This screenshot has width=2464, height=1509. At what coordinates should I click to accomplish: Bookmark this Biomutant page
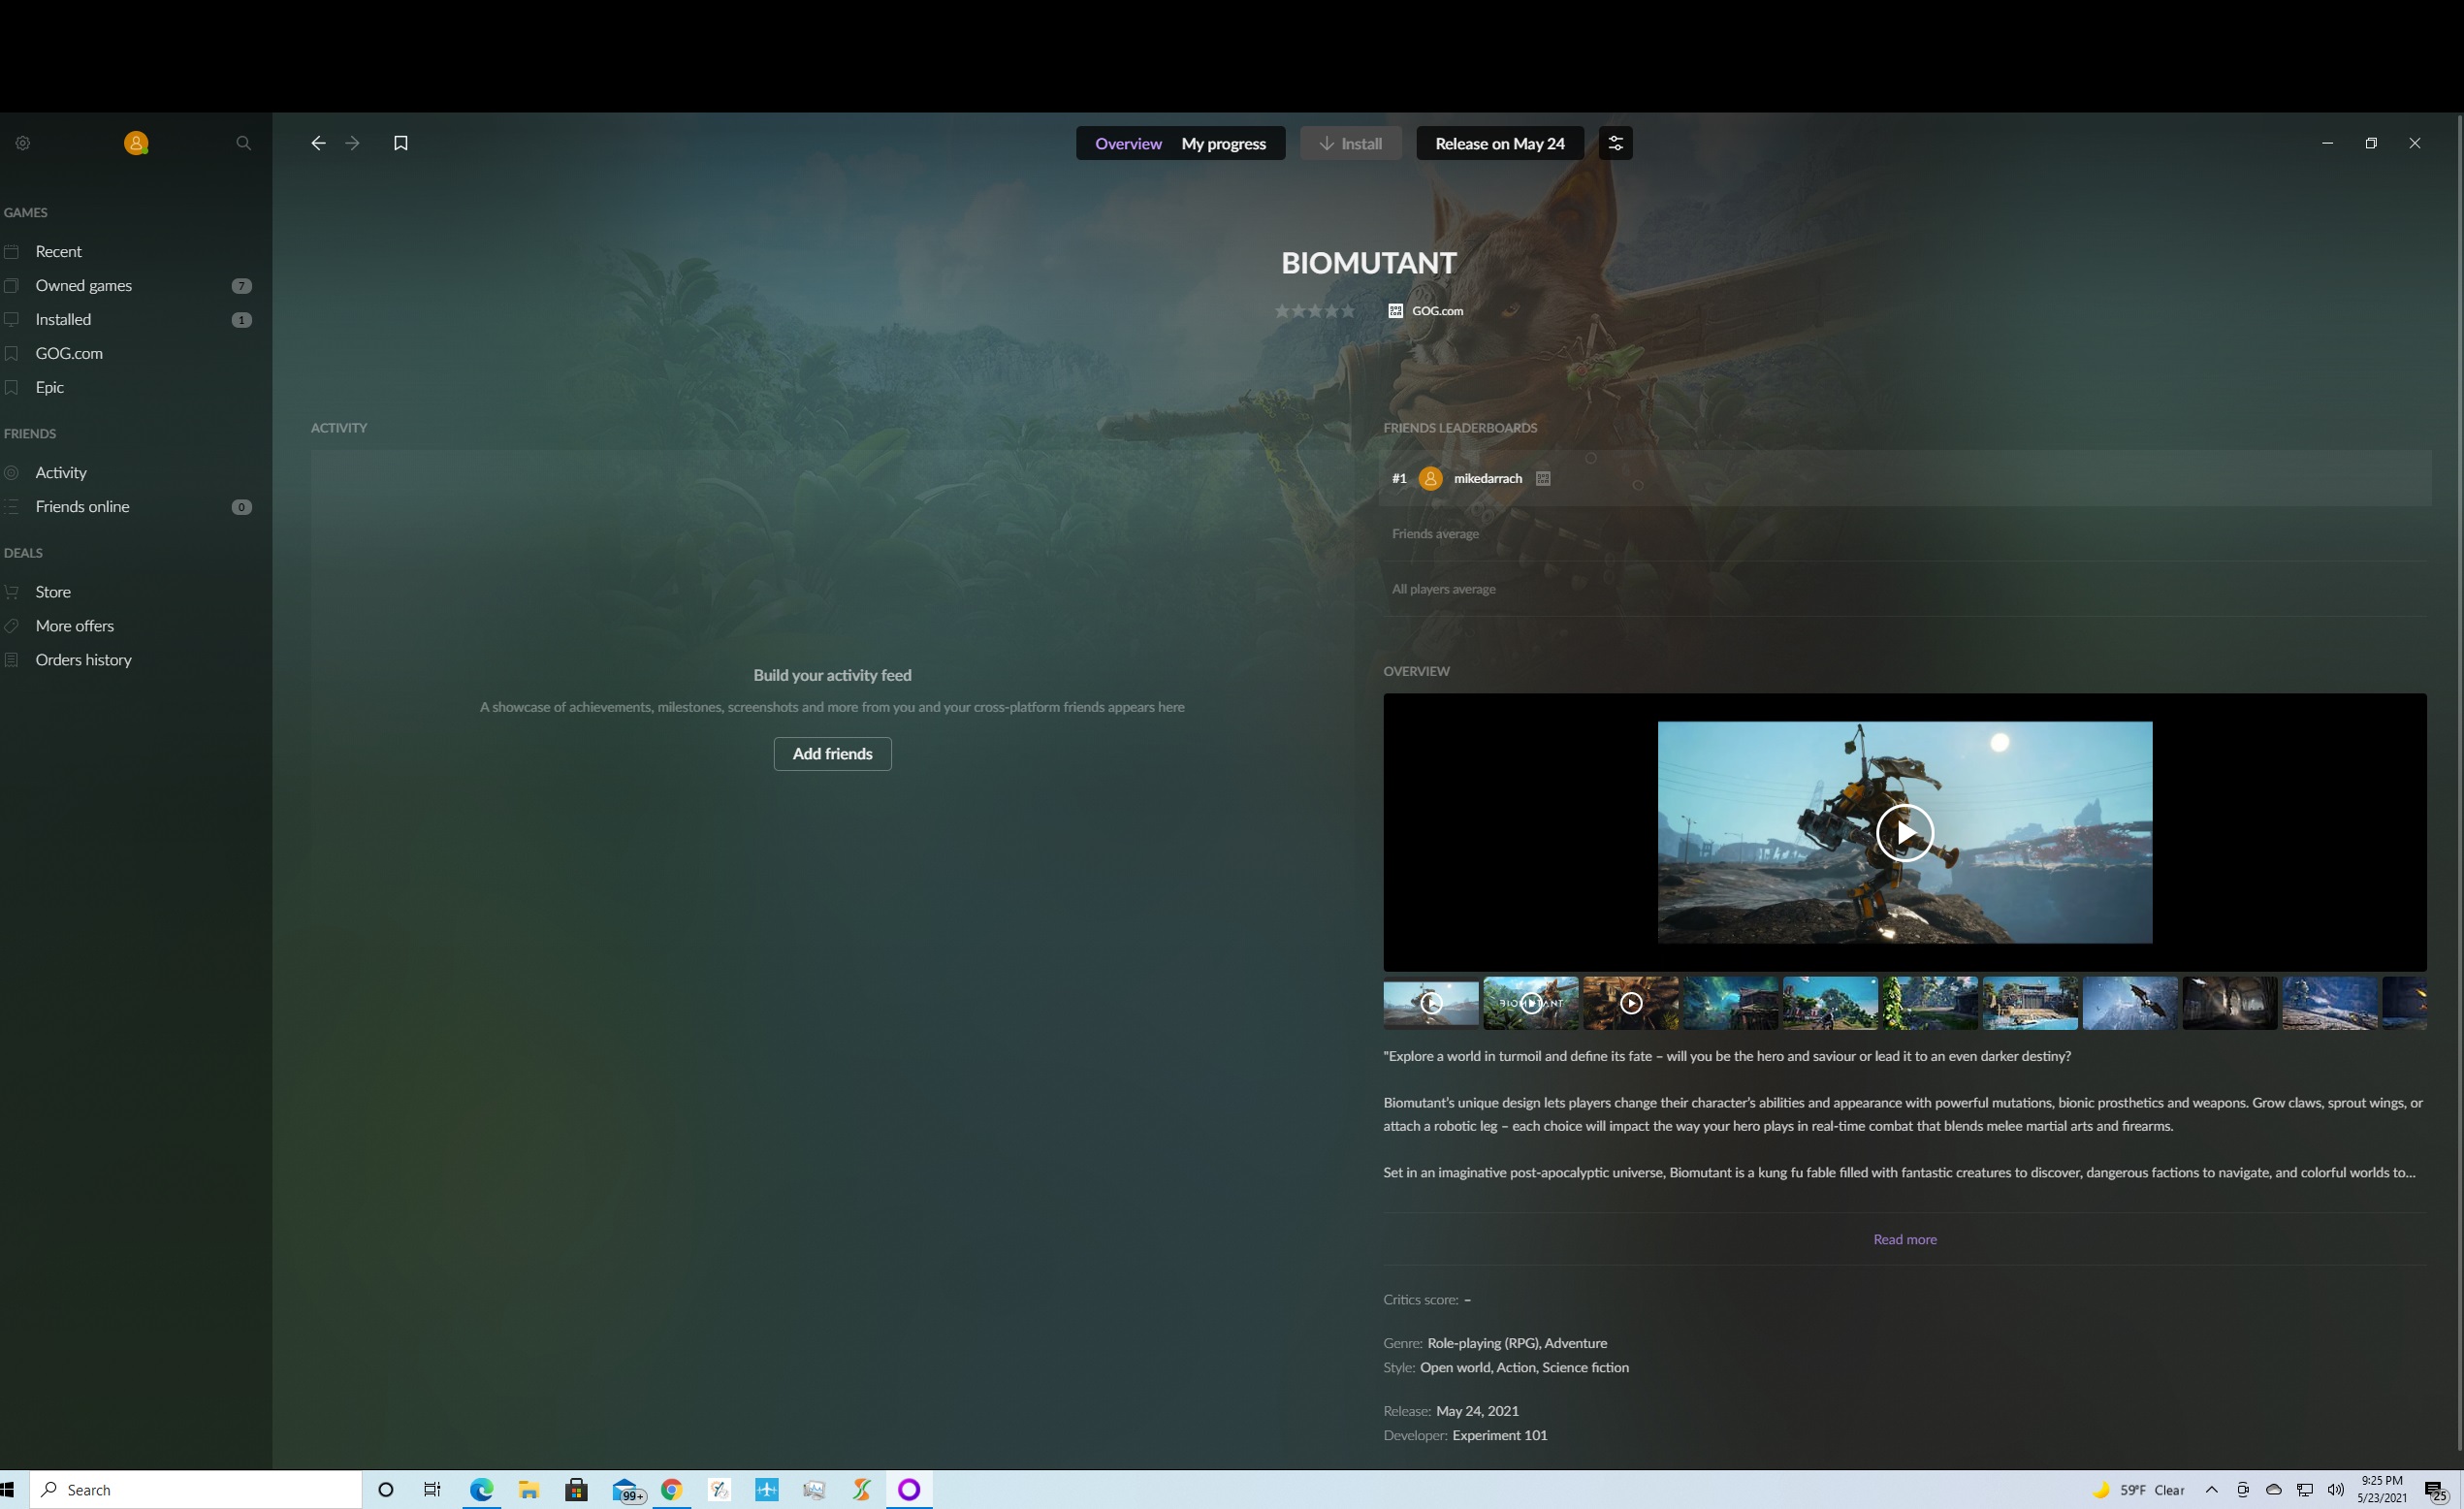click(x=401, y=143)
